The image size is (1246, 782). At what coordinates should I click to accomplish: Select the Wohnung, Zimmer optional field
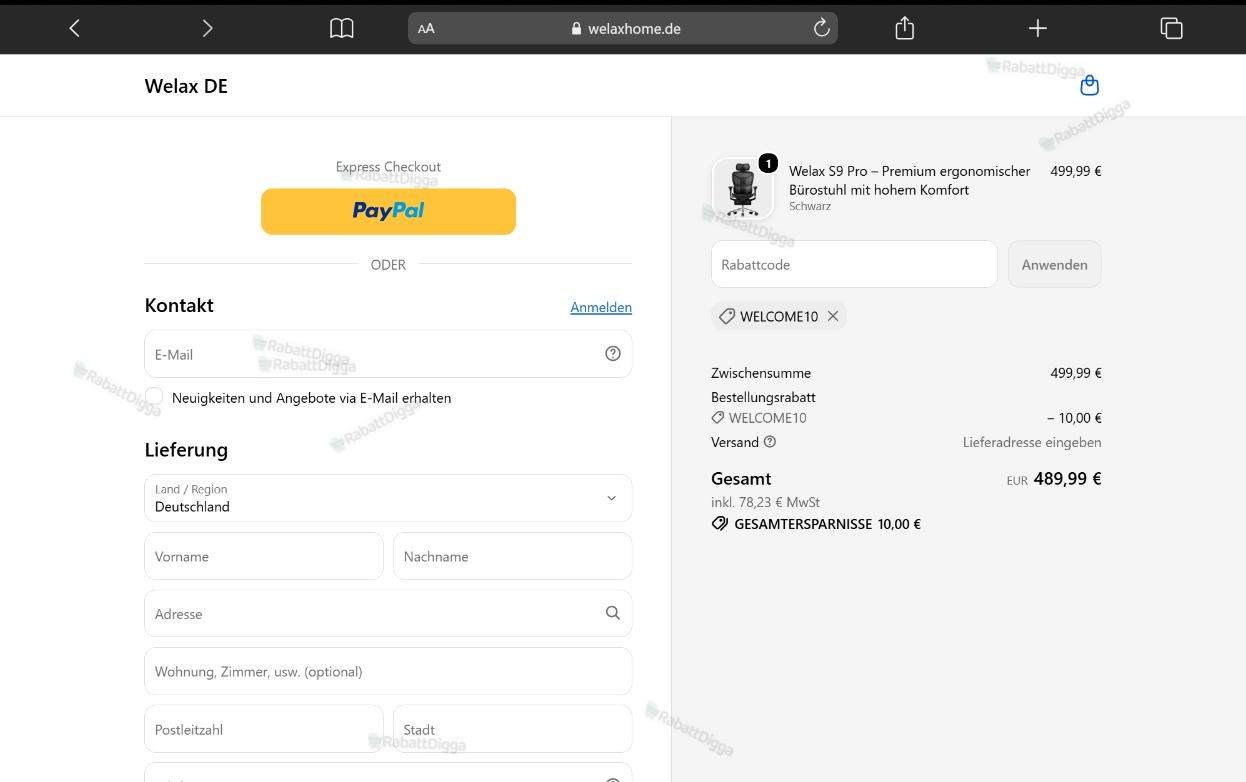[x=388, y=671]
